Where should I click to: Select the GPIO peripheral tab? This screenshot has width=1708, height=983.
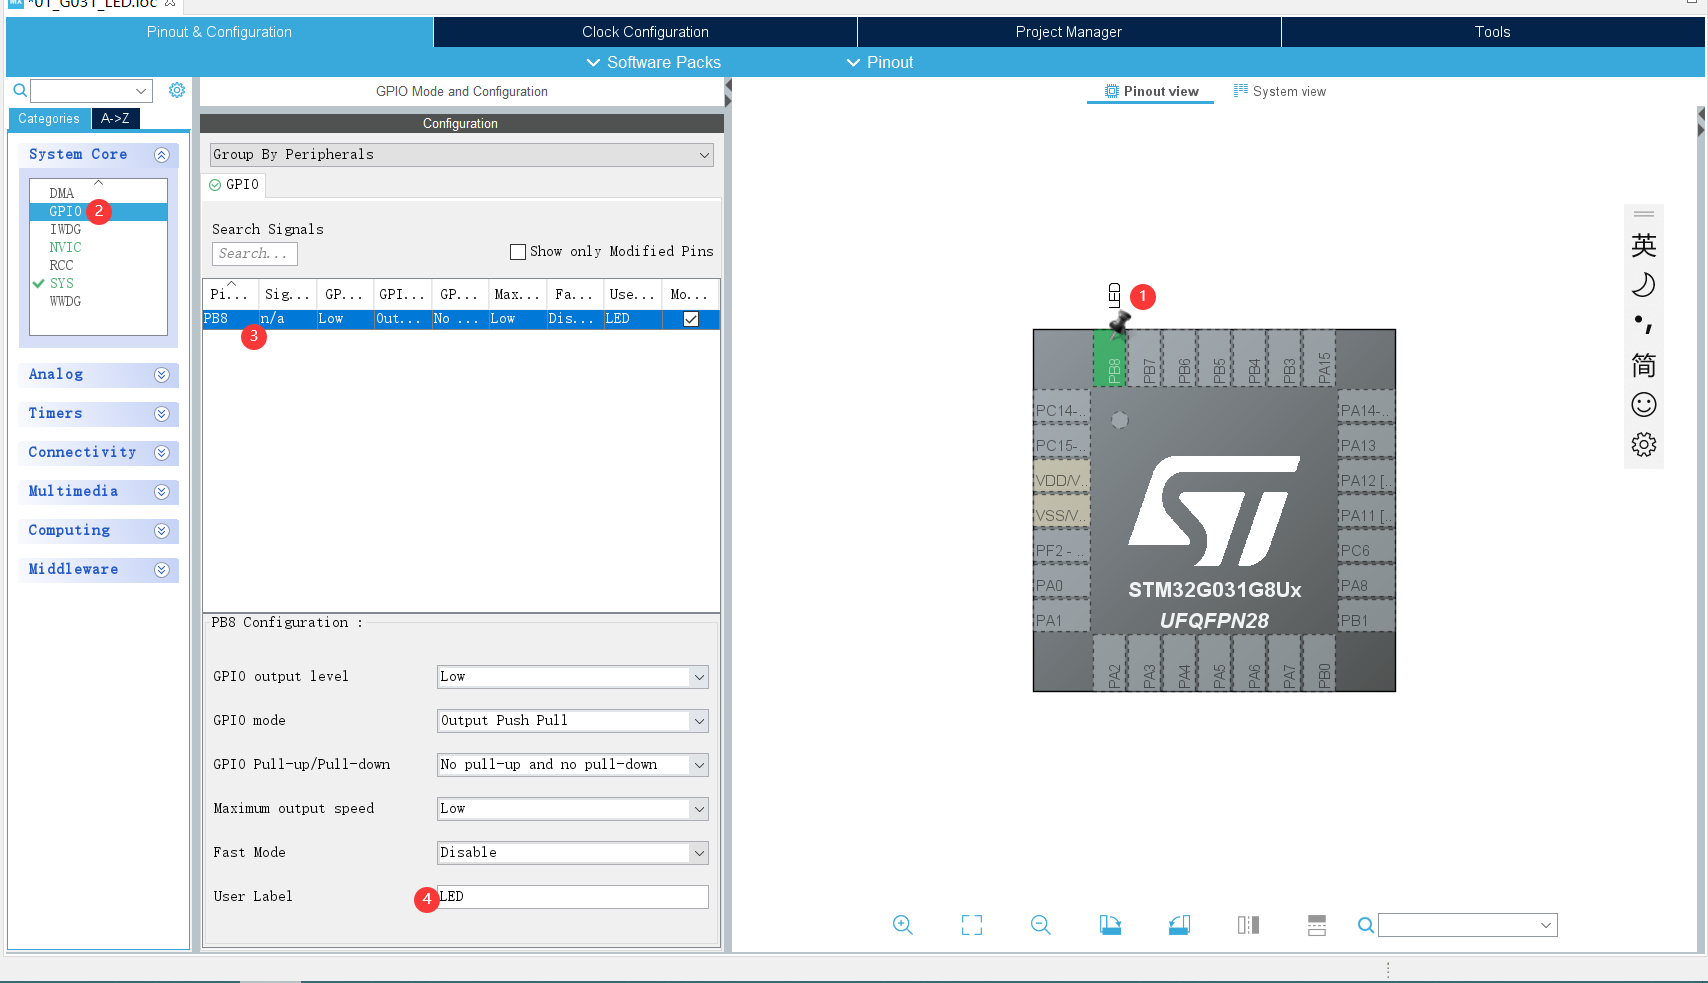point(234,185)
